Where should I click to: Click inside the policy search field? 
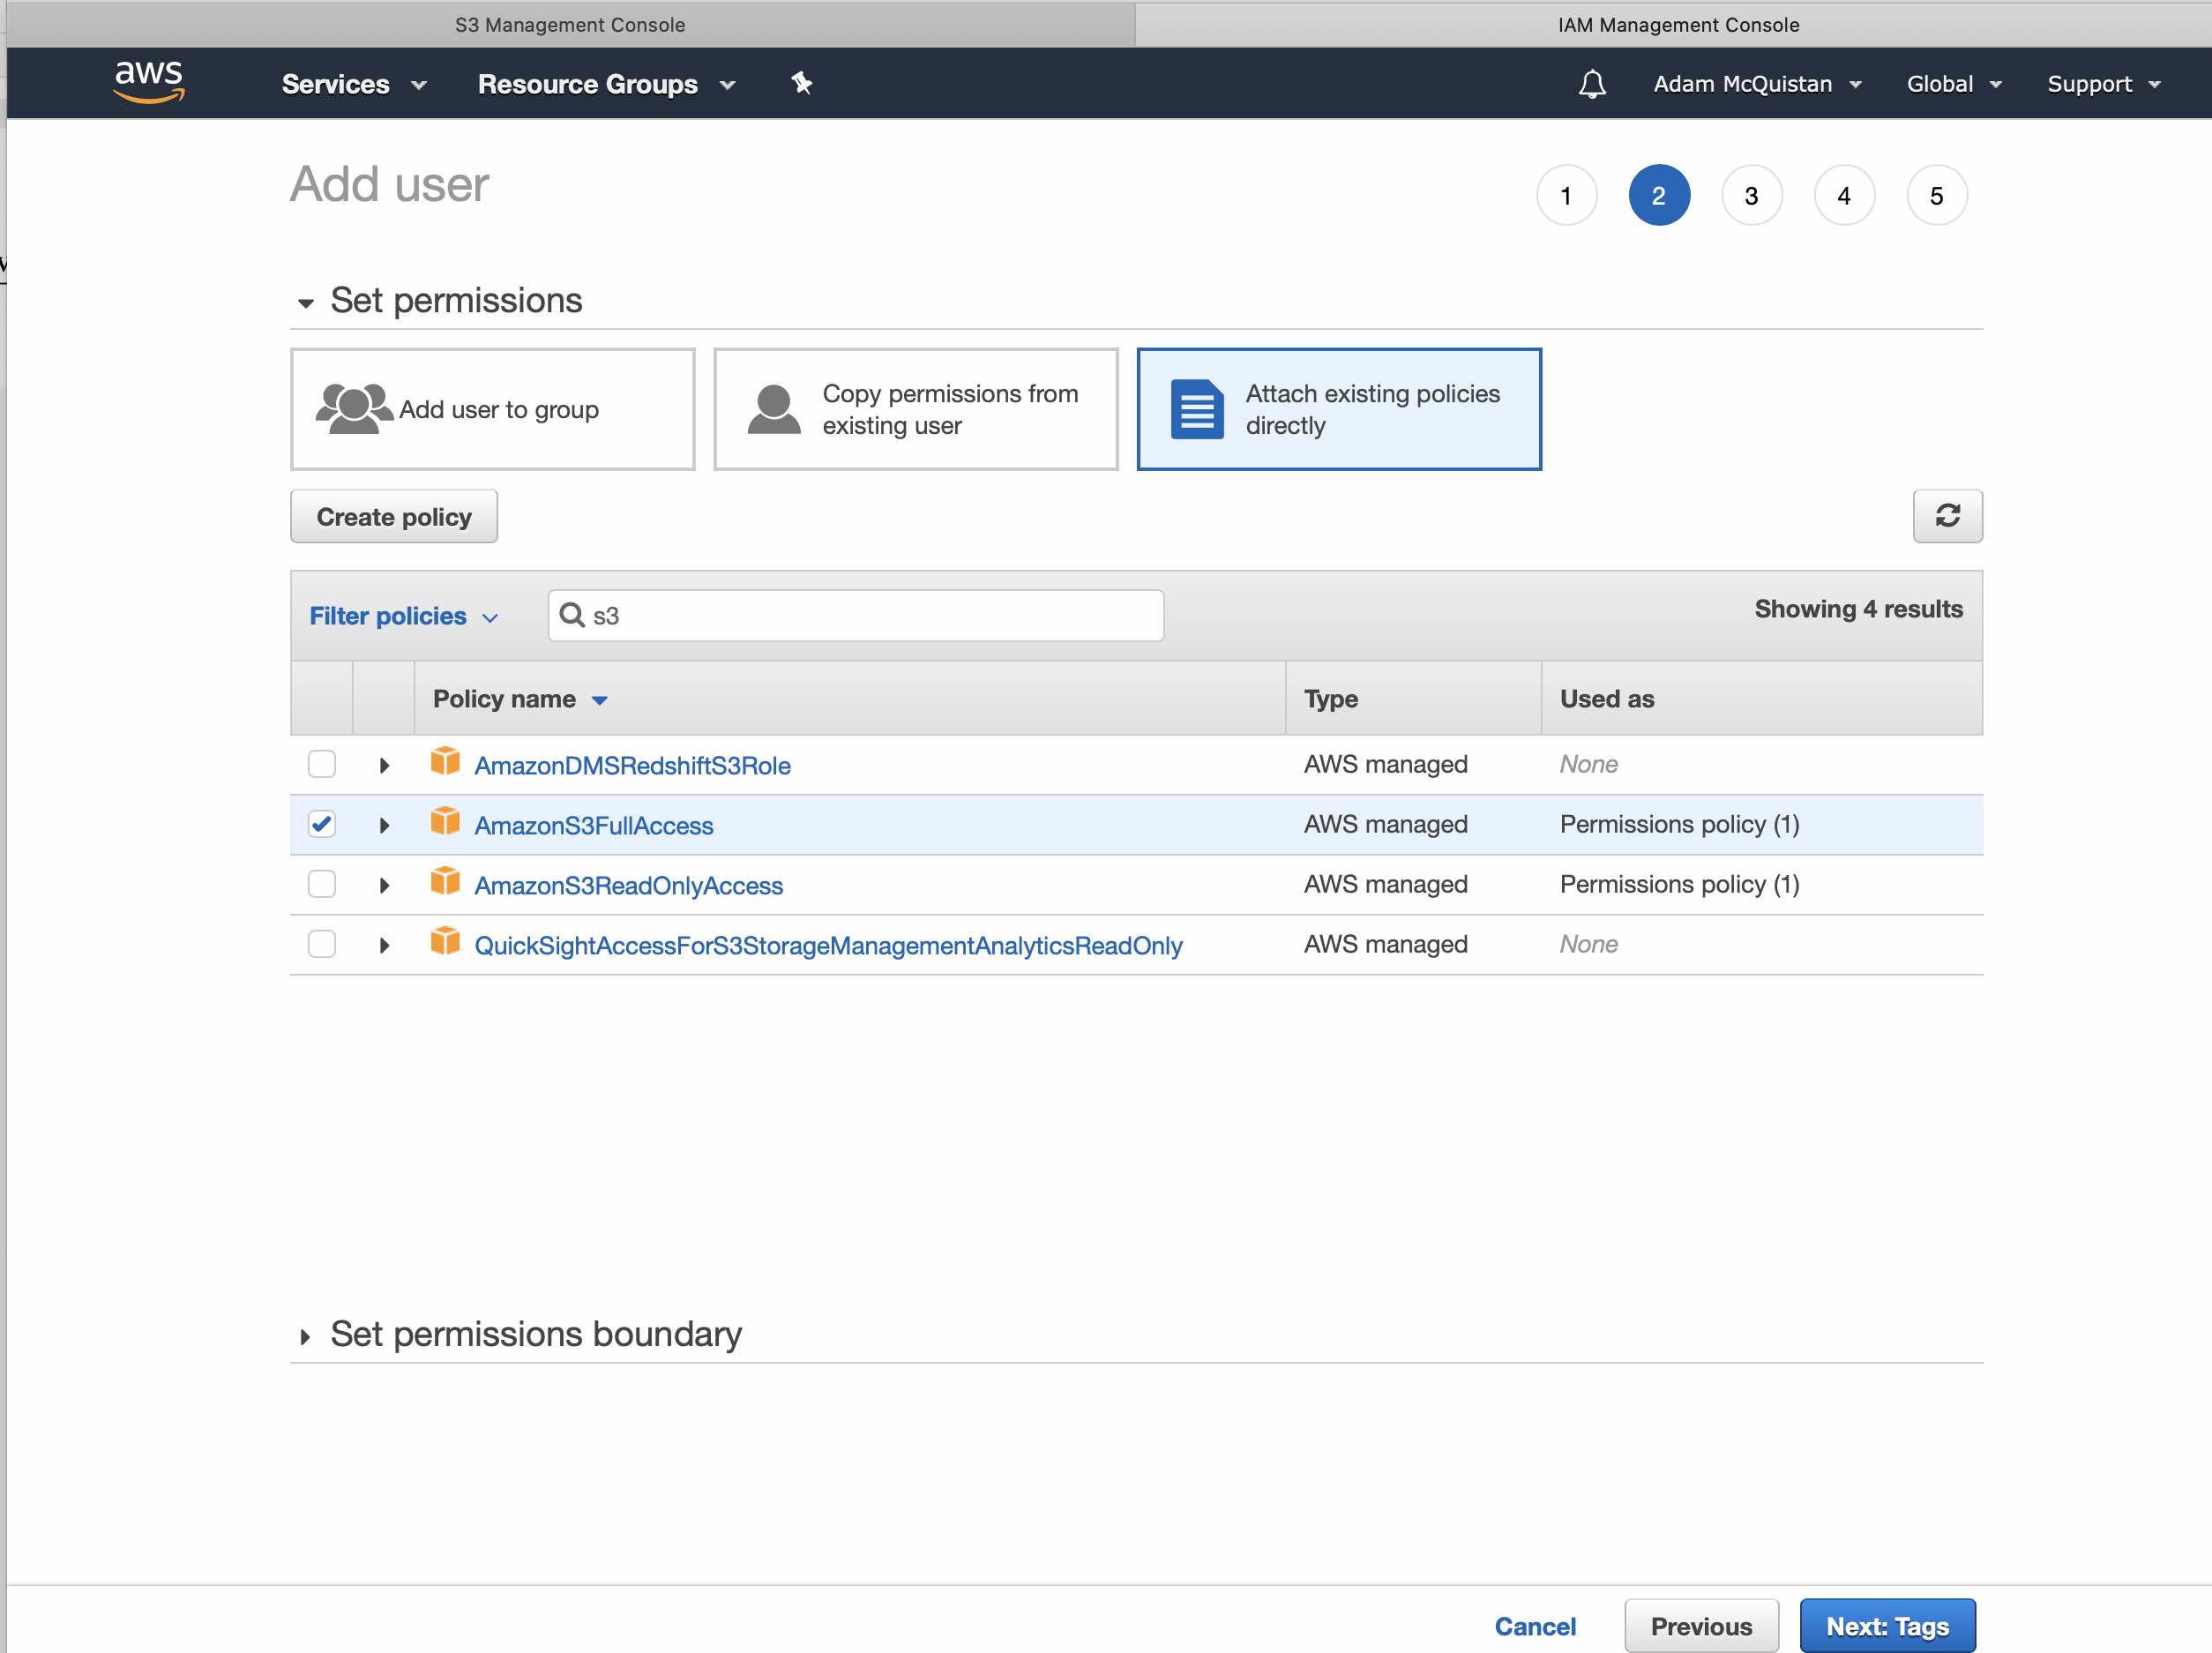pyautogui.click(x=855, y=616)
